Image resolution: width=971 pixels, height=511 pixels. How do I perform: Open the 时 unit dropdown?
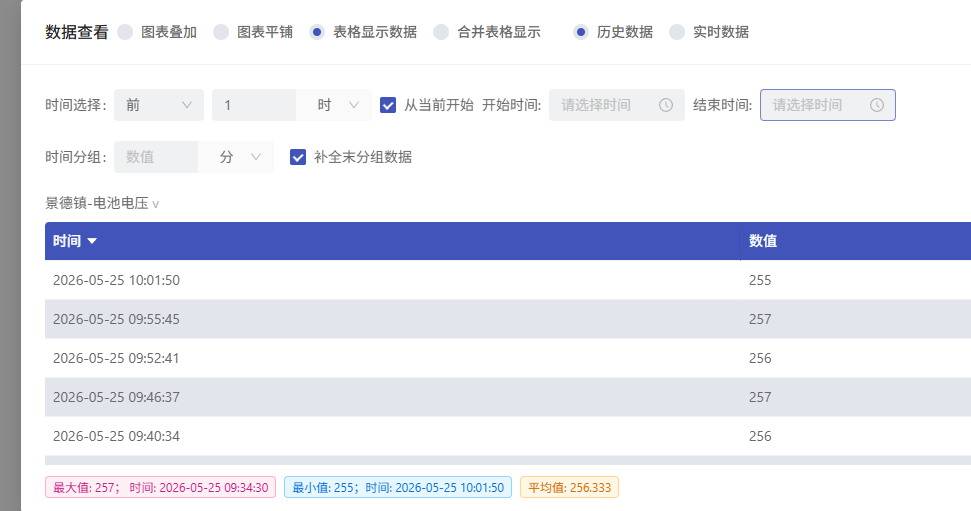click(x=334, y=105)
